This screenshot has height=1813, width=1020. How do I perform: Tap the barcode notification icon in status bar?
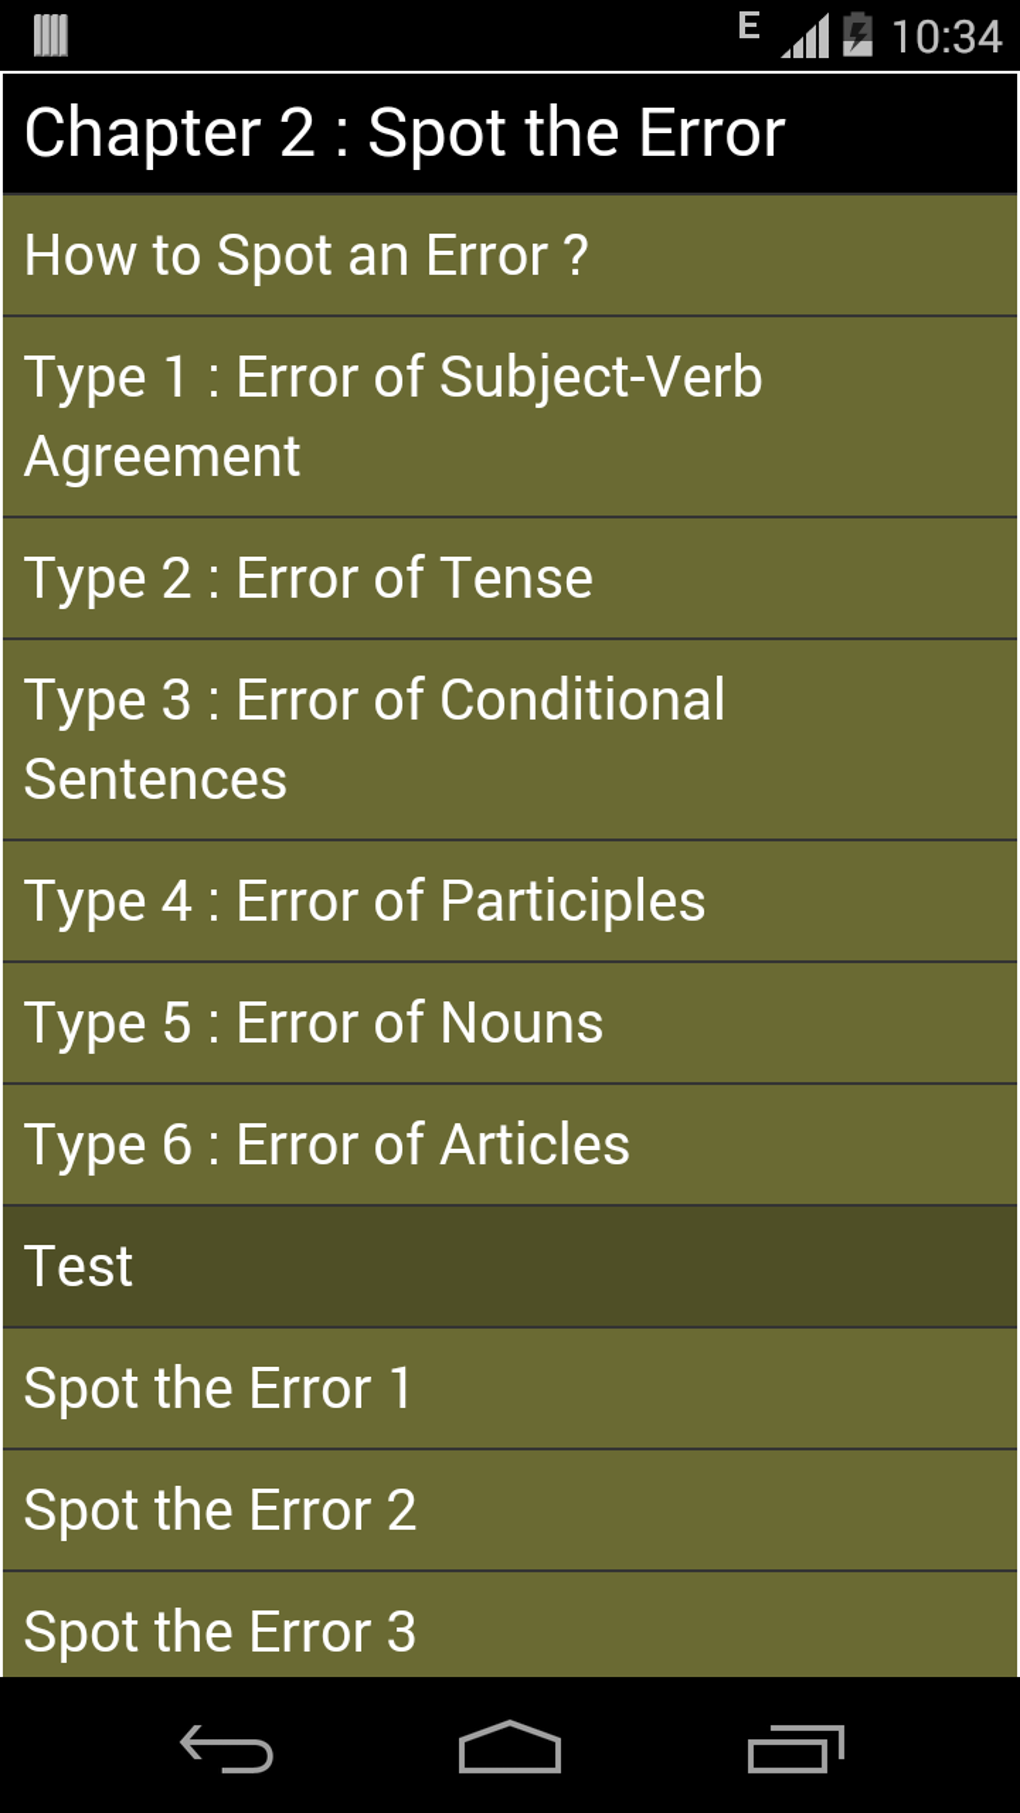point(50,35)
